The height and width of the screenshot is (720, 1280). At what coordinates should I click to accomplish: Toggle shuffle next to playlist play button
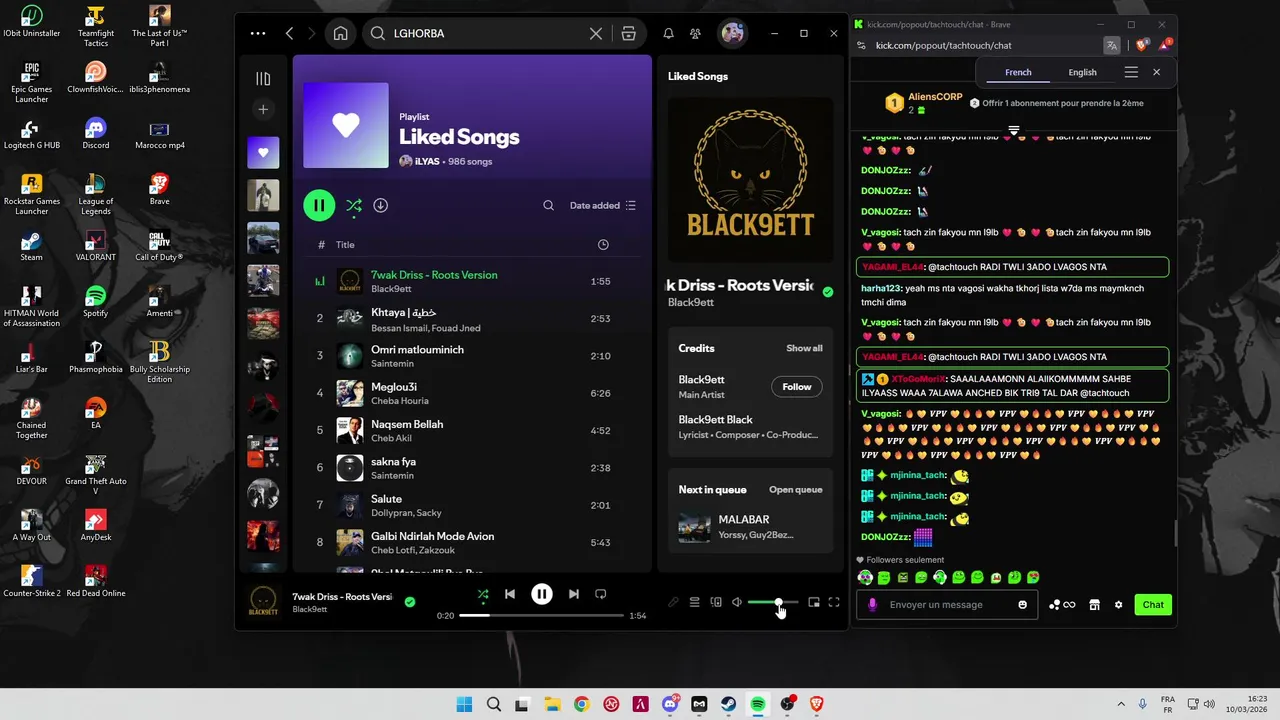coord(354,205)
